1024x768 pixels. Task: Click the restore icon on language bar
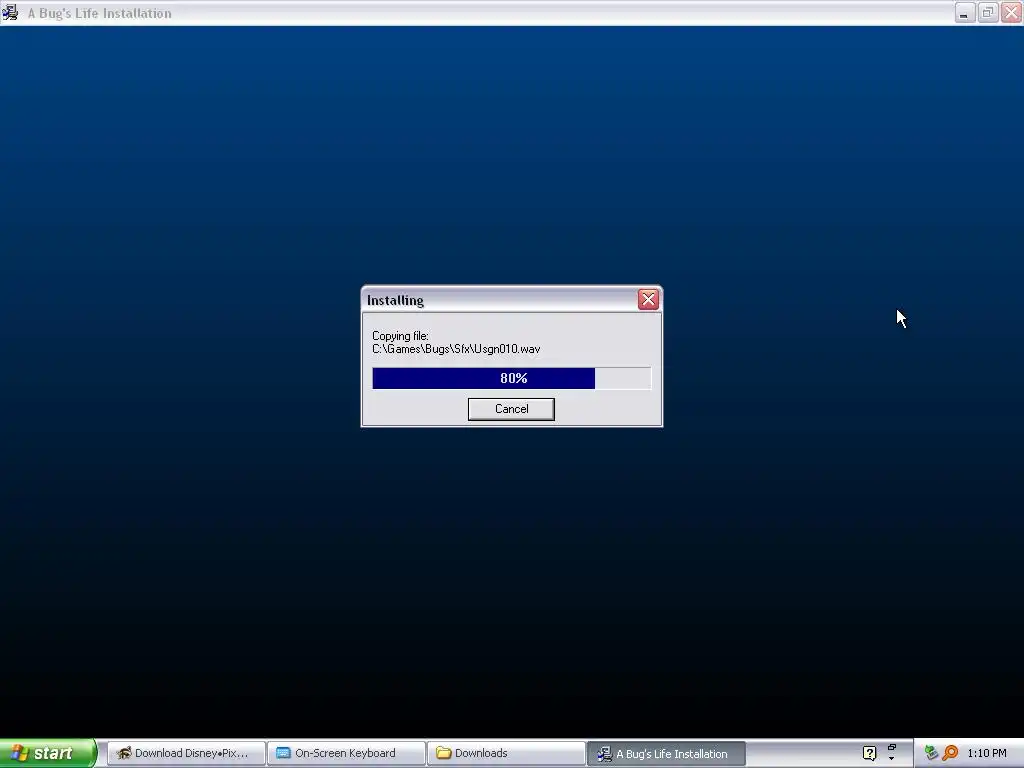[891, 747]
